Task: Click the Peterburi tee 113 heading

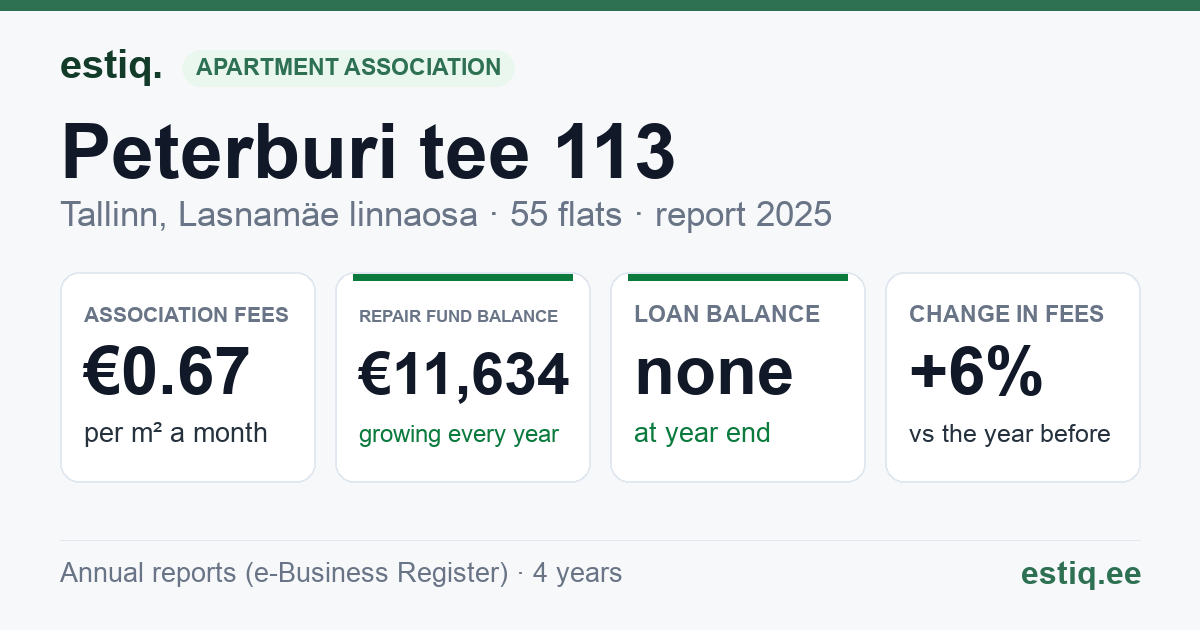Action: pos(368,153)
